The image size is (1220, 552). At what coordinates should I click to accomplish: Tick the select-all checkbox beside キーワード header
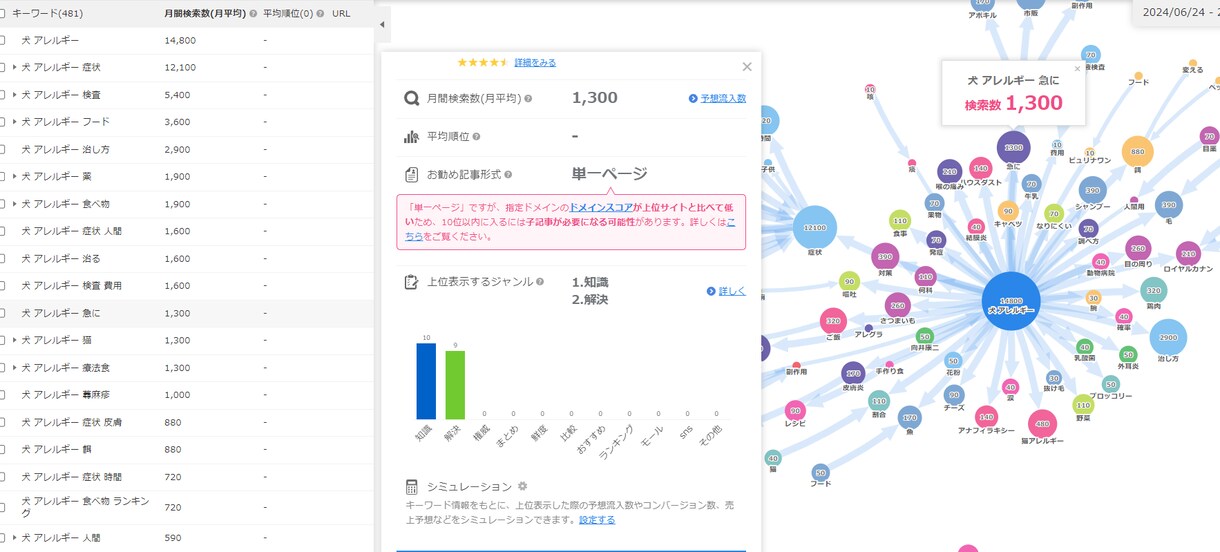(x=3, y=14)
